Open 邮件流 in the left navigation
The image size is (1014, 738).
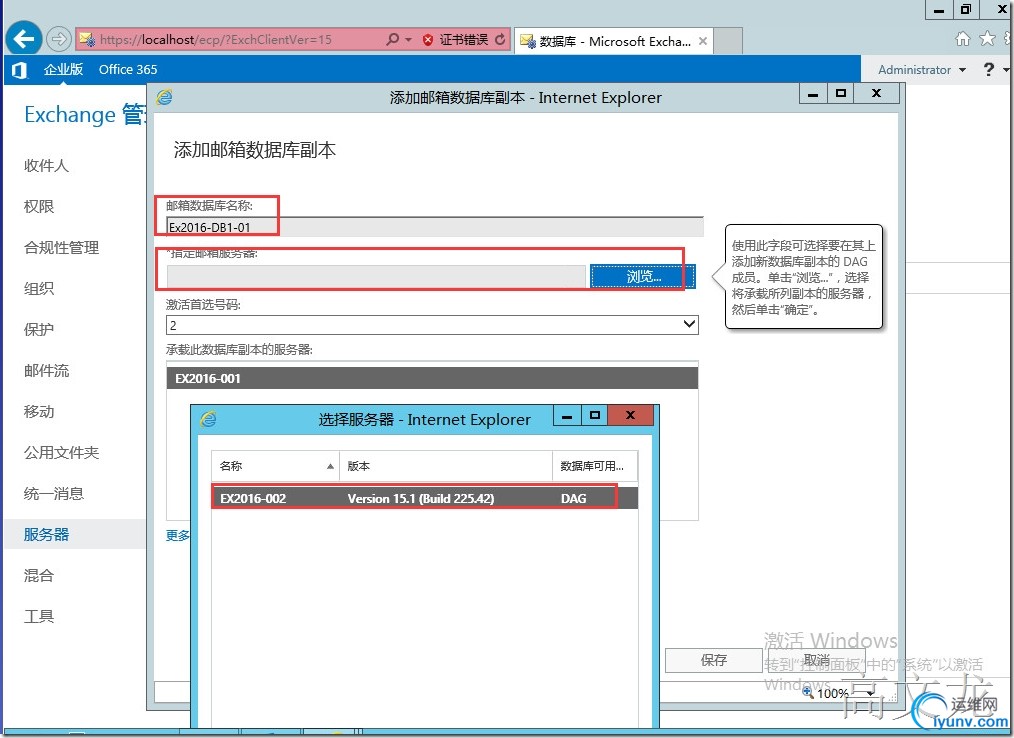[46, 371]
